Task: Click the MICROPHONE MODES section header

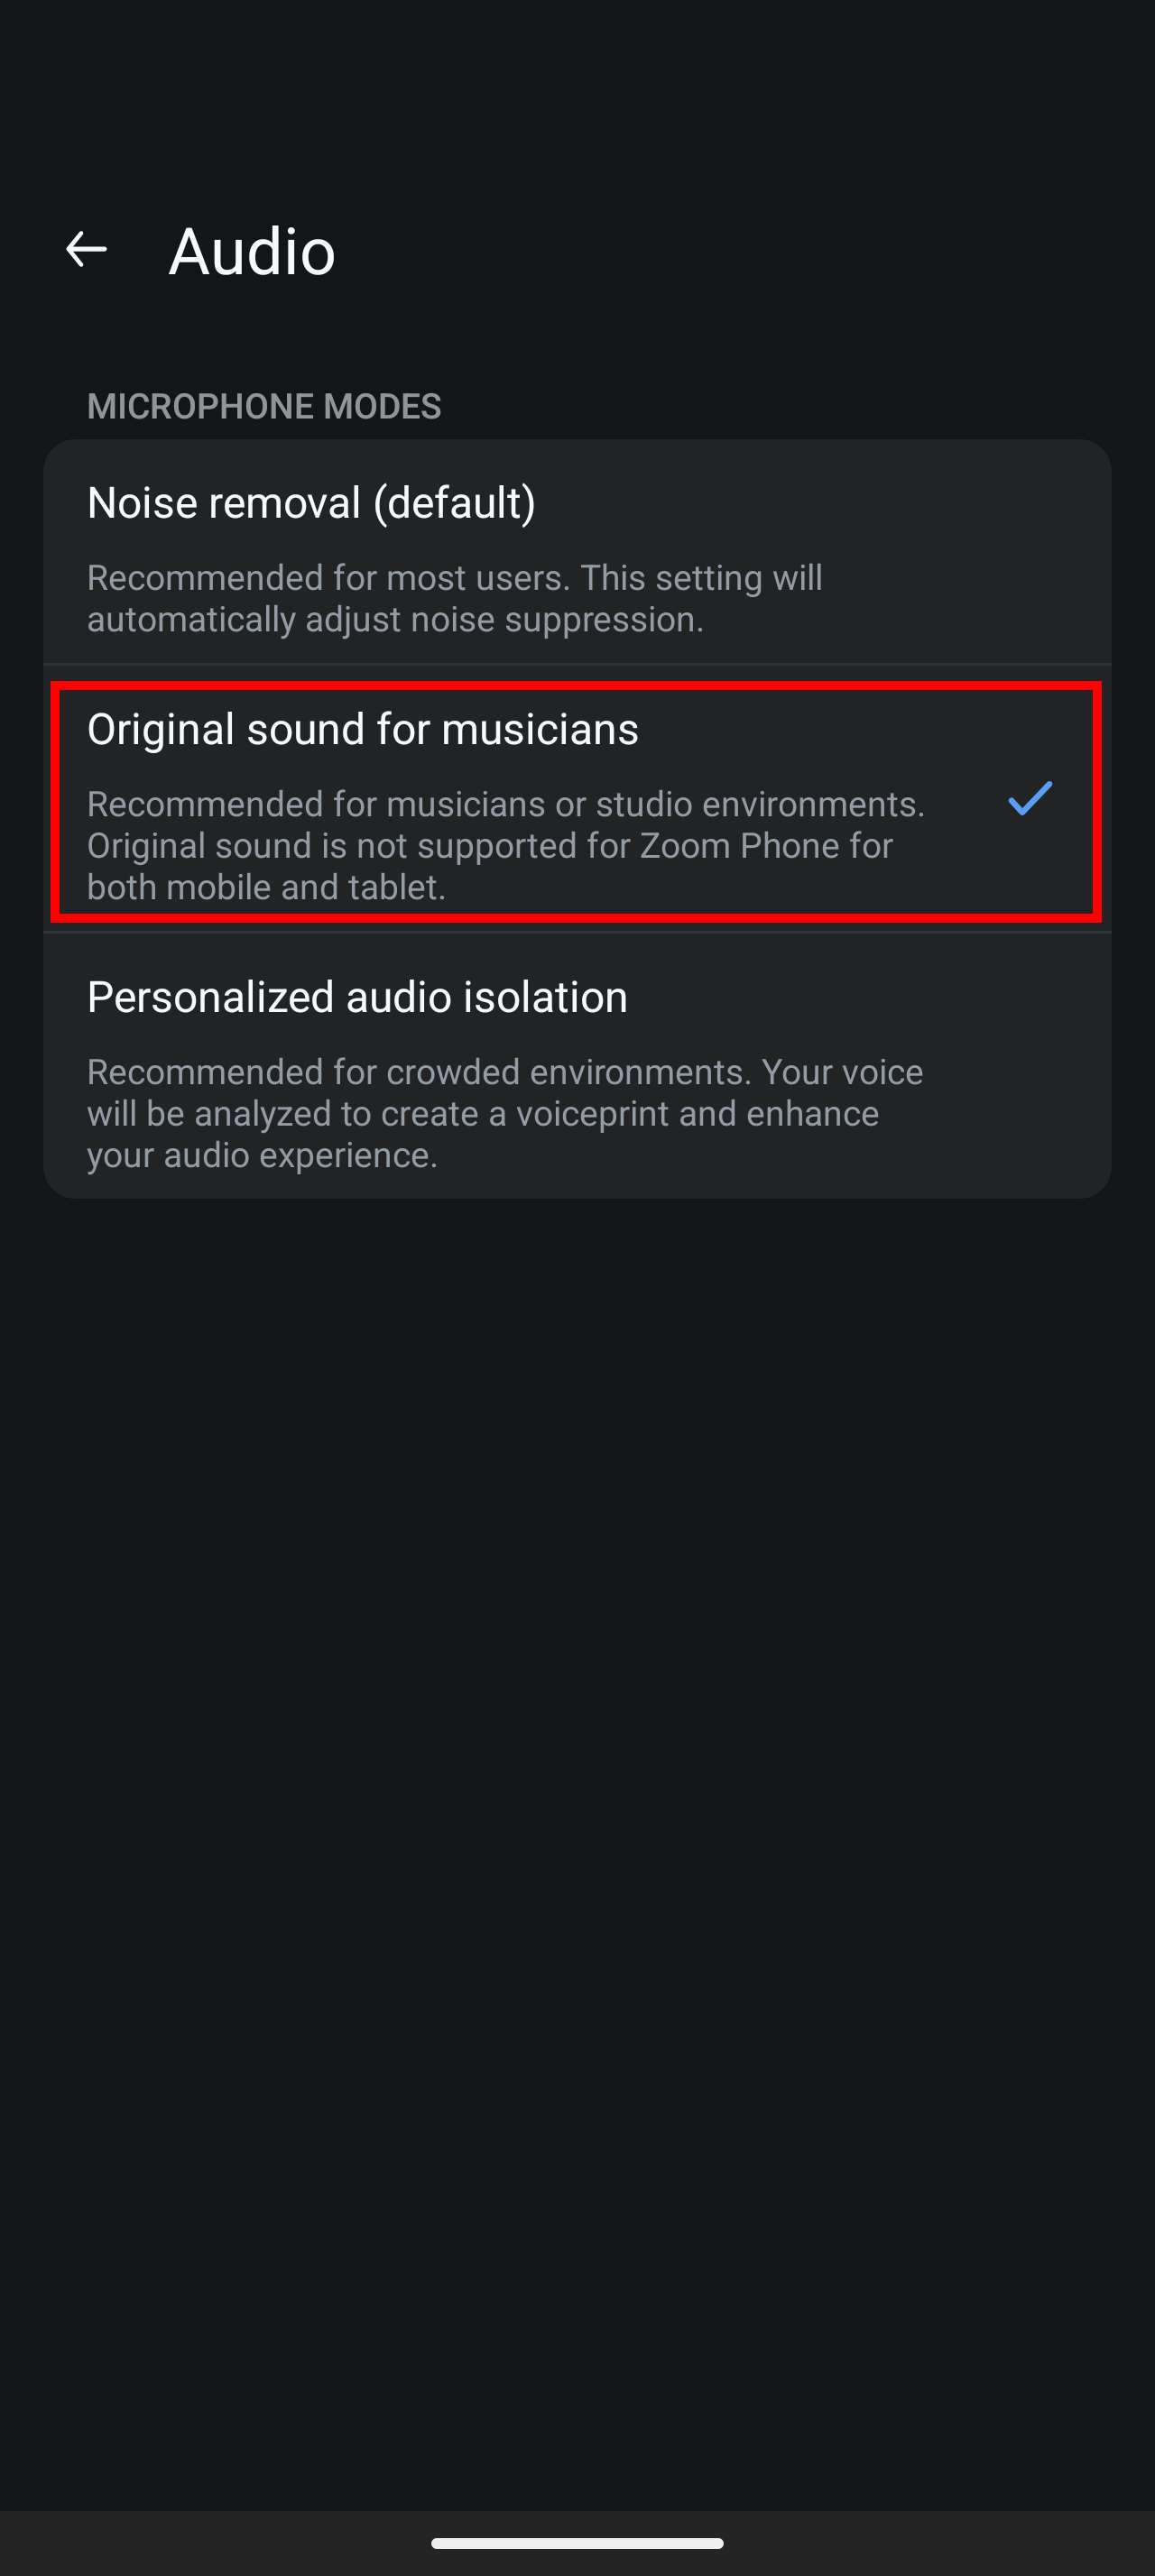Action: [x=264, y=405]
